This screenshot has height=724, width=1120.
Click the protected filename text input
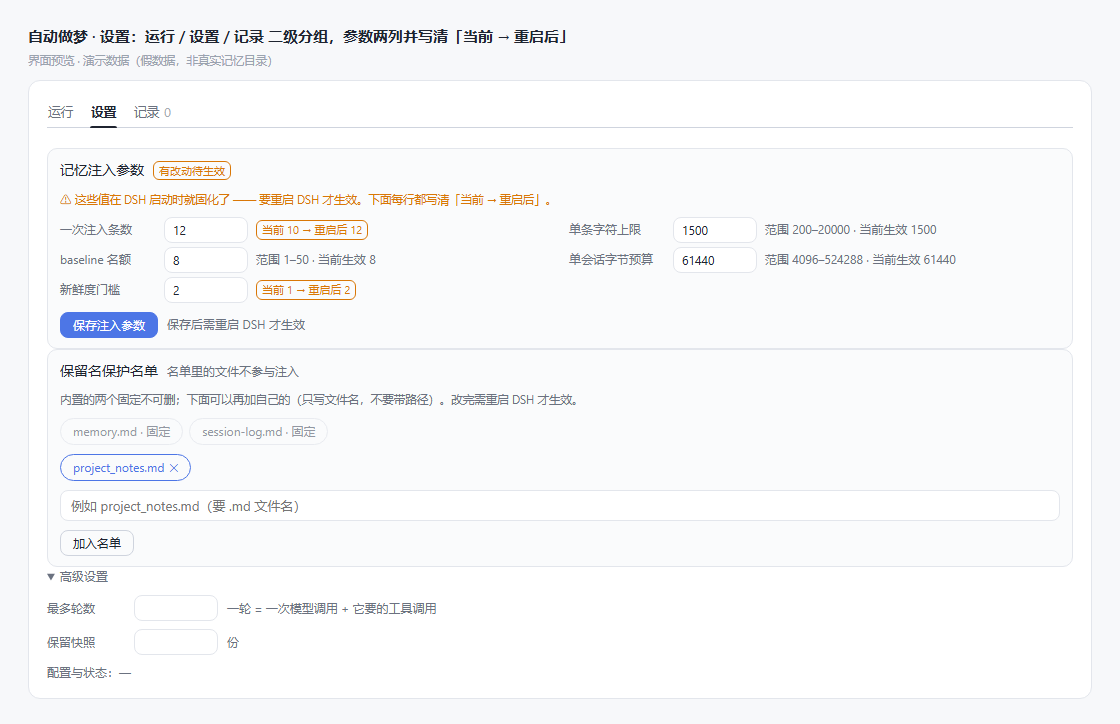click(559, 506)
